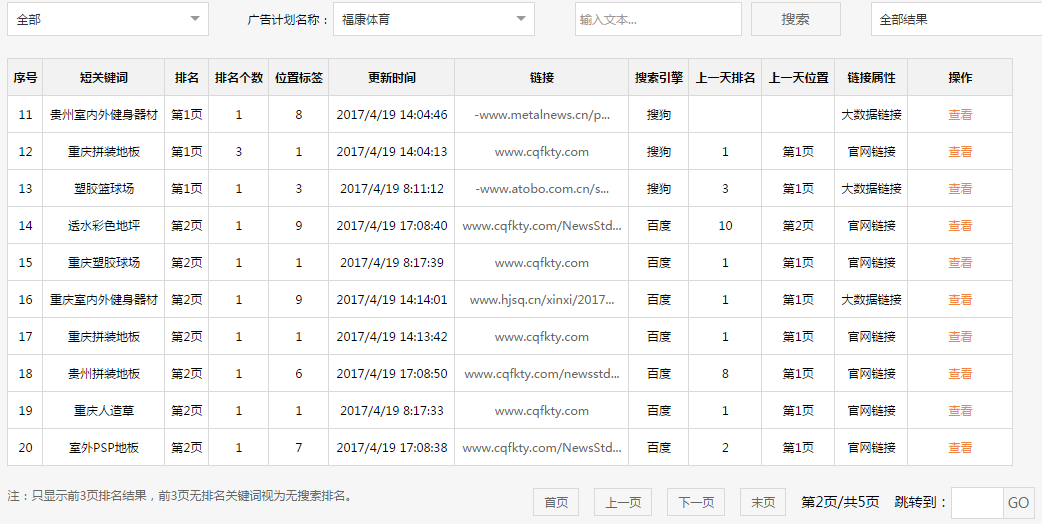Select keyword 室外PSP地板
The image size is (1042, 524).
(x=104, y=448)
